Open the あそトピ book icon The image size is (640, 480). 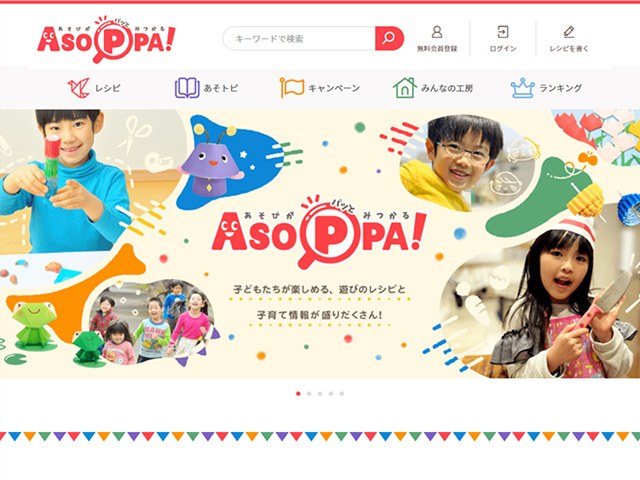187,88
